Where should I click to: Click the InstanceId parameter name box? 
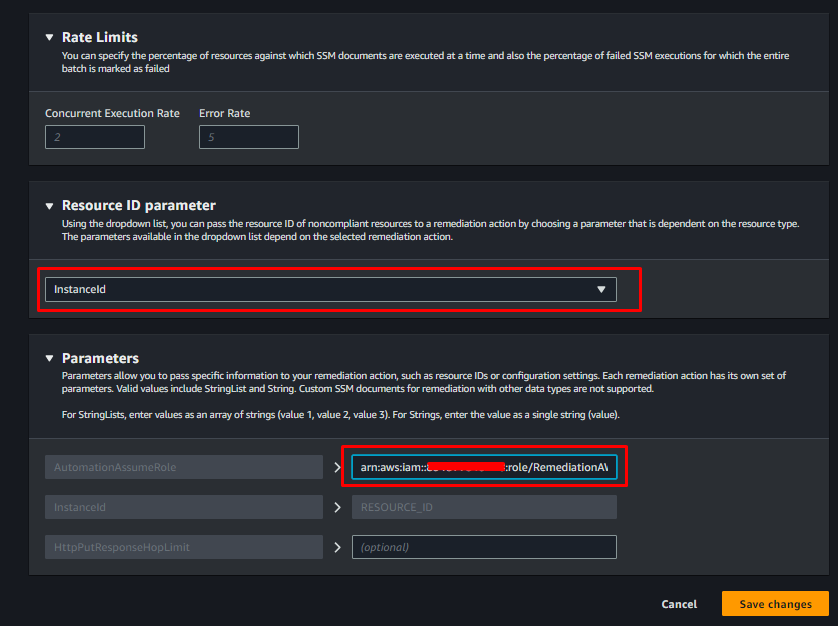coord(184,507)
